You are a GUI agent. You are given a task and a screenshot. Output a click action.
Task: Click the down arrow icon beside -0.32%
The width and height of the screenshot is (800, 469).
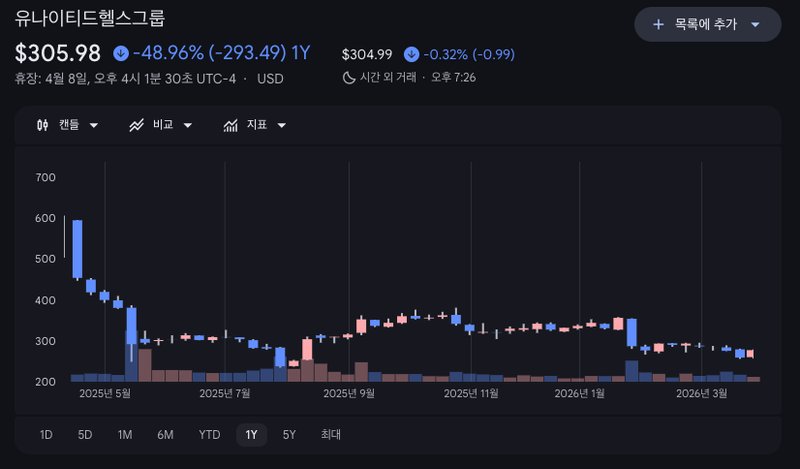coord(411,54)
